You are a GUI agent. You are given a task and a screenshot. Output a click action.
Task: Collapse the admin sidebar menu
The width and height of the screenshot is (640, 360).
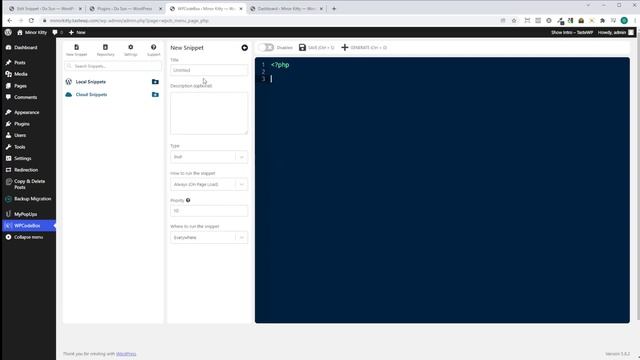[29, 237]
